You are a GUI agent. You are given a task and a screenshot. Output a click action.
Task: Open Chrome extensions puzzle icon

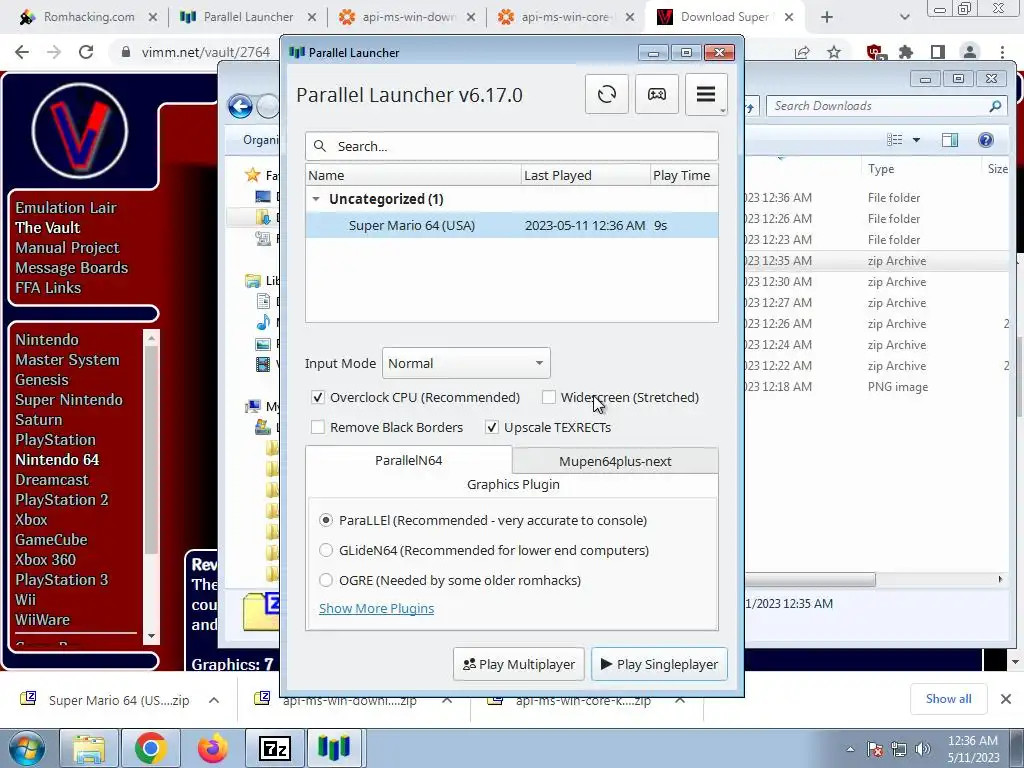(906, 52)
